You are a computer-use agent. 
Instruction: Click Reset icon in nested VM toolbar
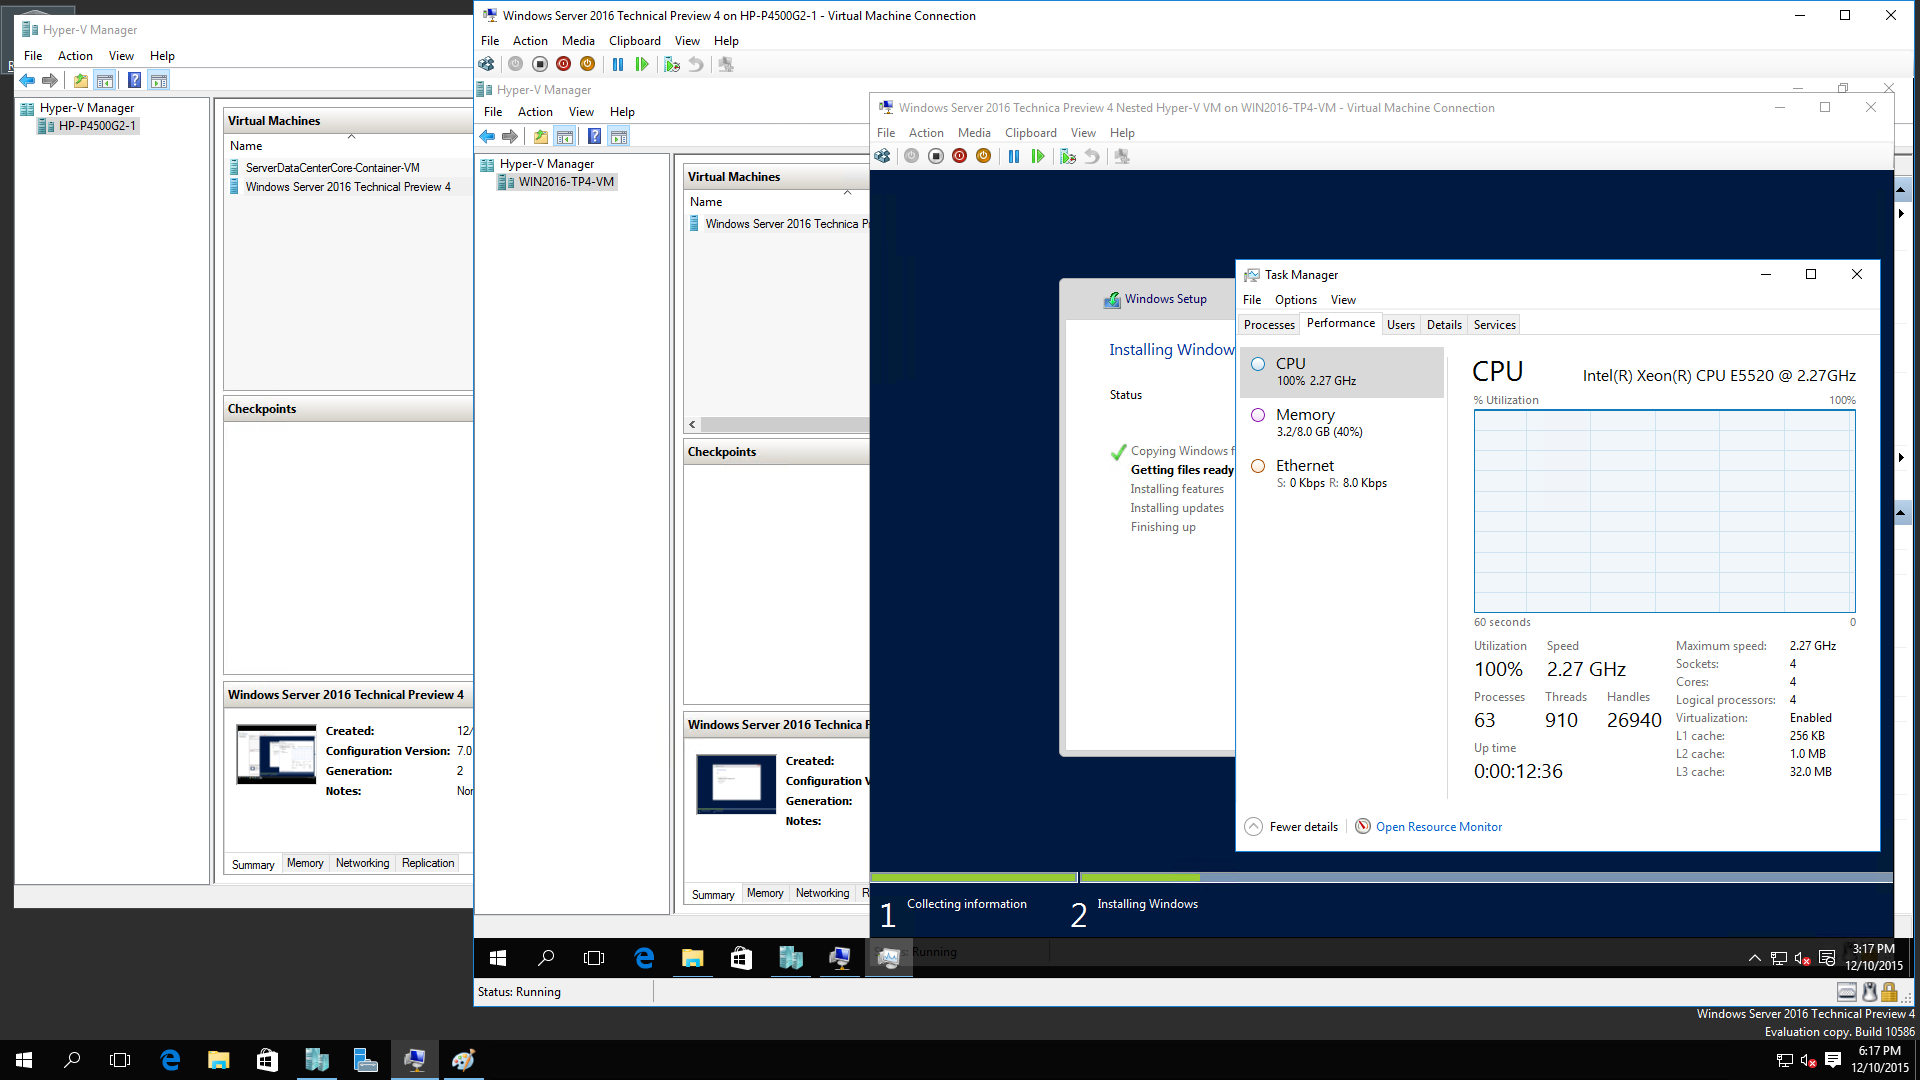1038,156
